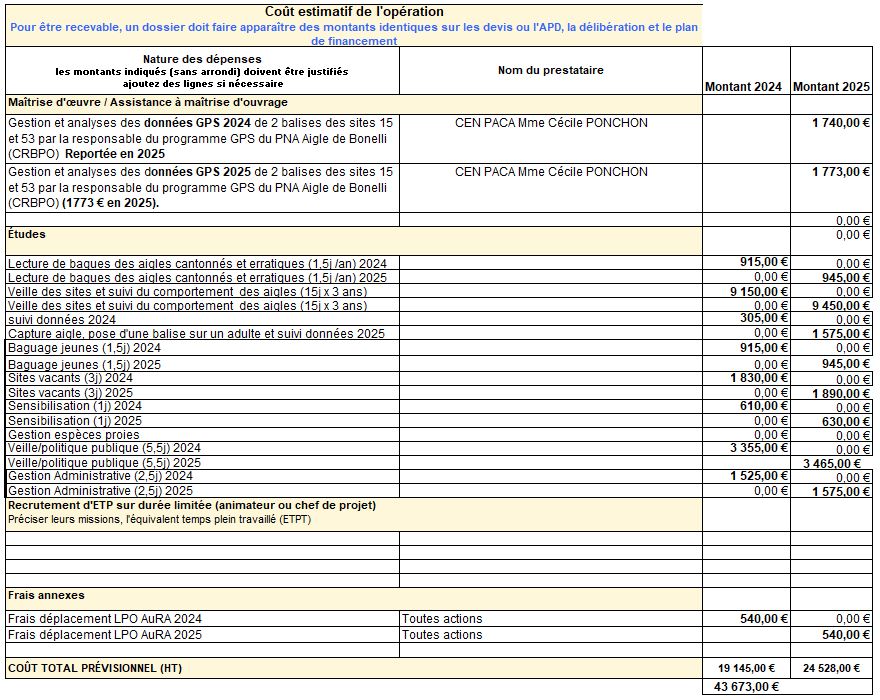Select the "Baguage jeunes (1,5j) 2025" label
Image resolution: width=880 pixels, height=700 pixels.
click(x=84, y=364)
